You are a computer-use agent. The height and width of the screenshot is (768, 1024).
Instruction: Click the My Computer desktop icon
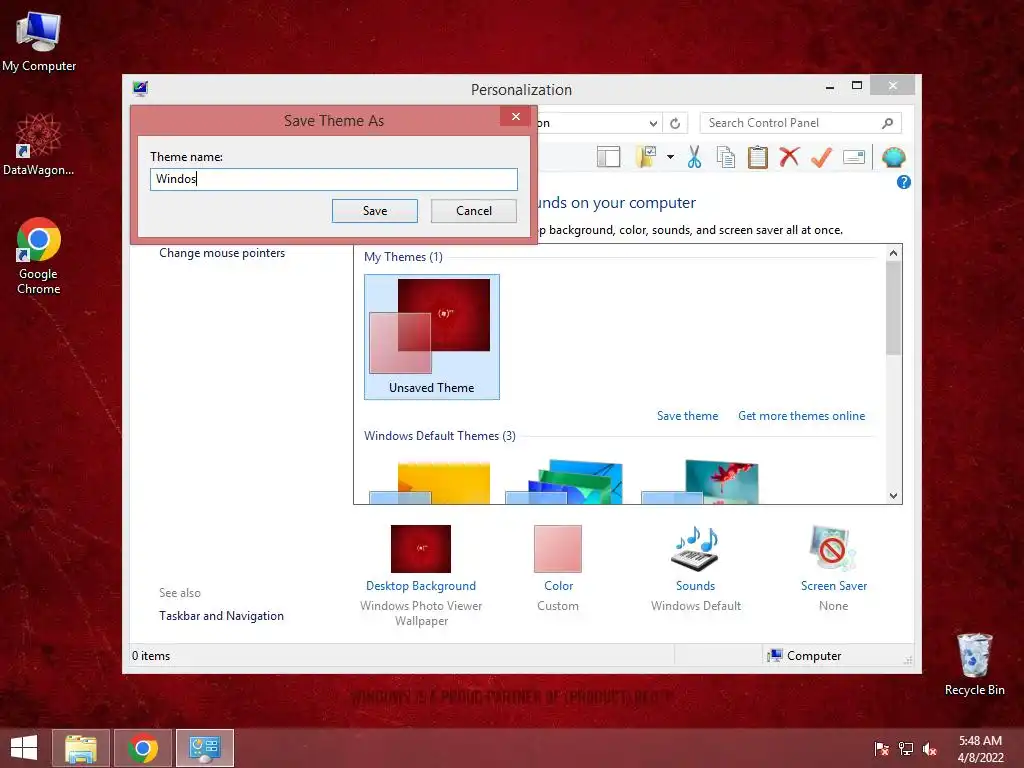pos(39,43)
